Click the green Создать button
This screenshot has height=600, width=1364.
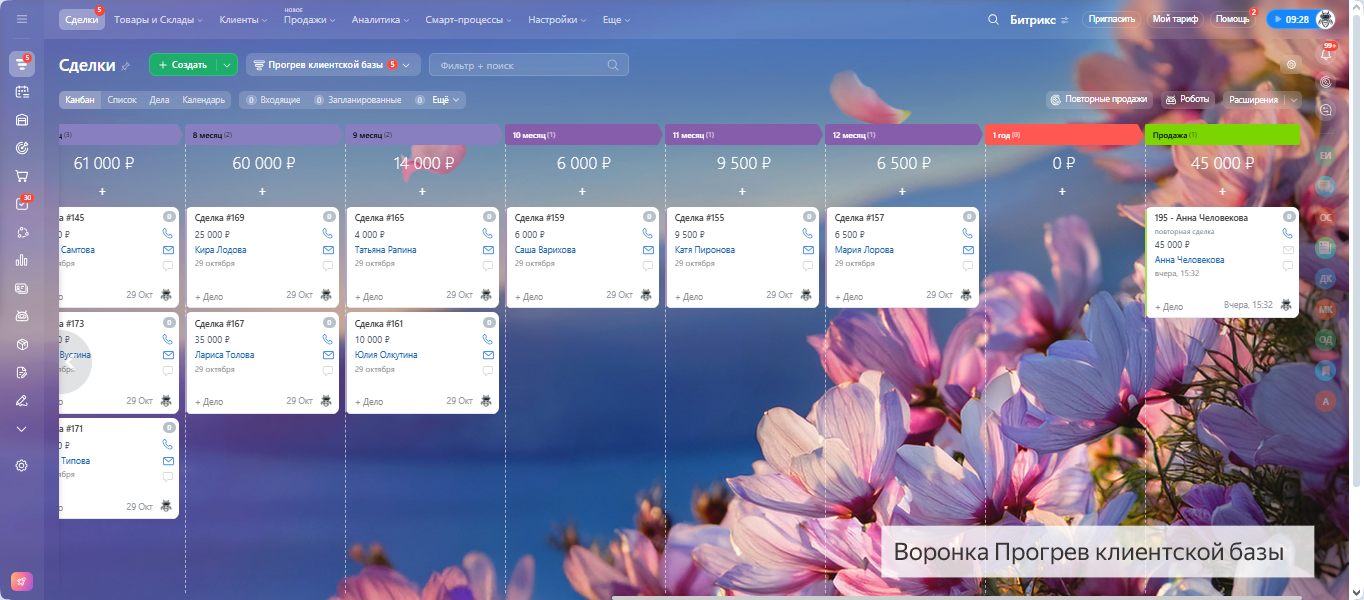point(183,65)
